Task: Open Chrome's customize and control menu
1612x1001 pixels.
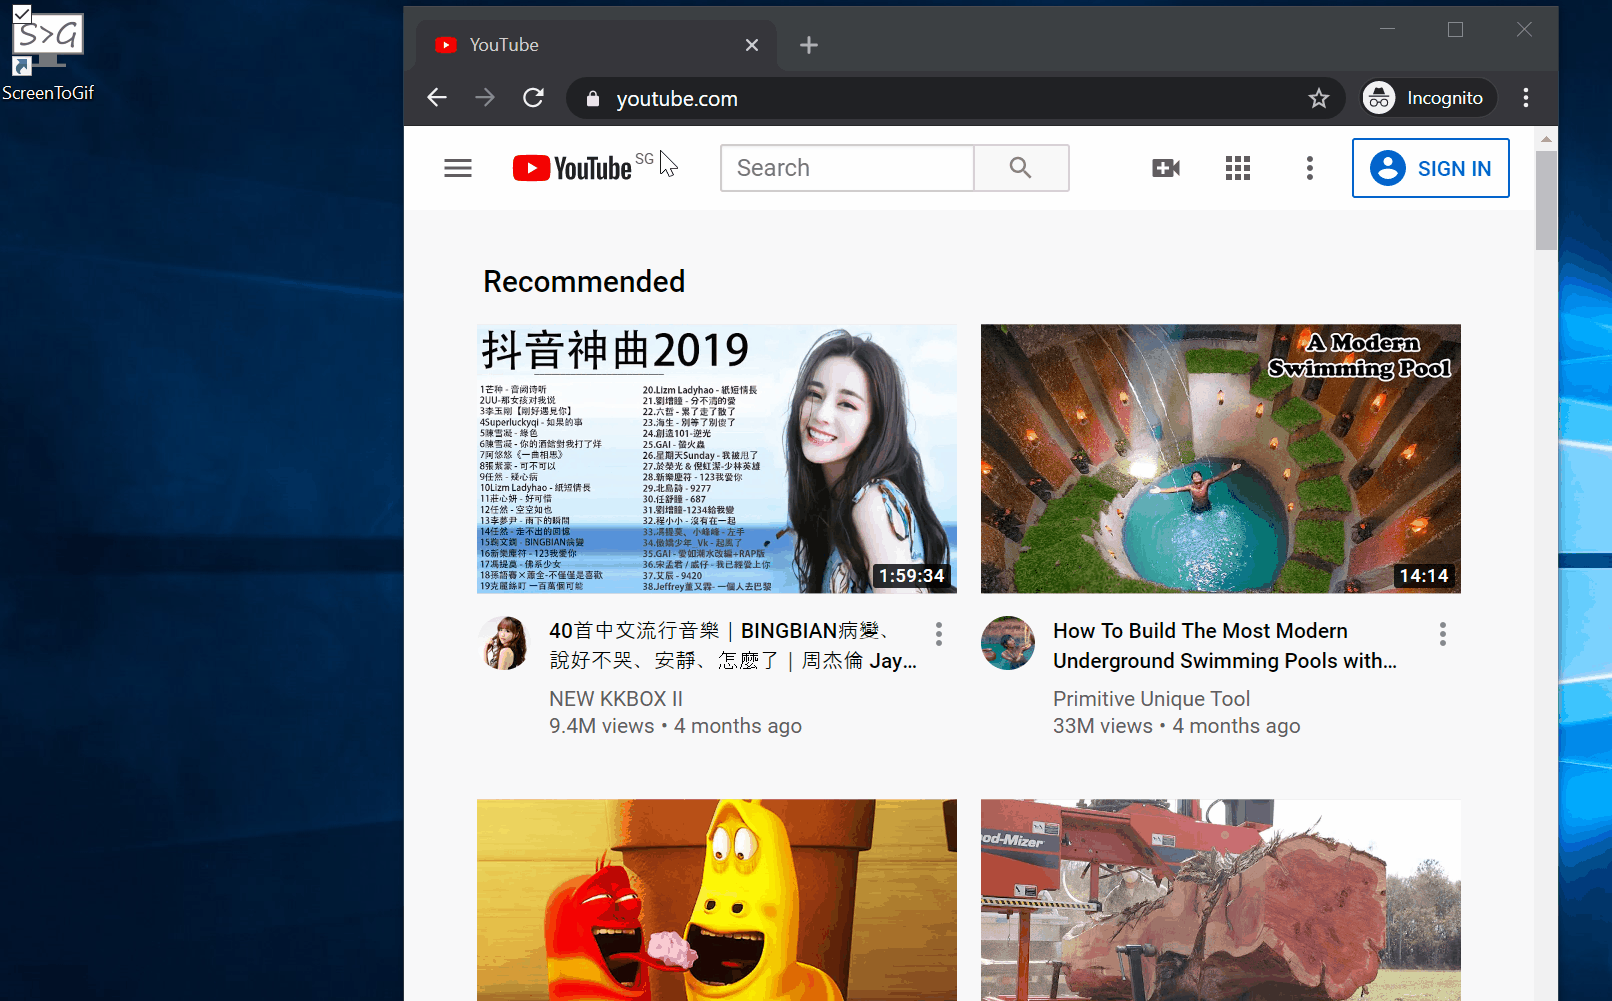Action: coord(1525,98)
